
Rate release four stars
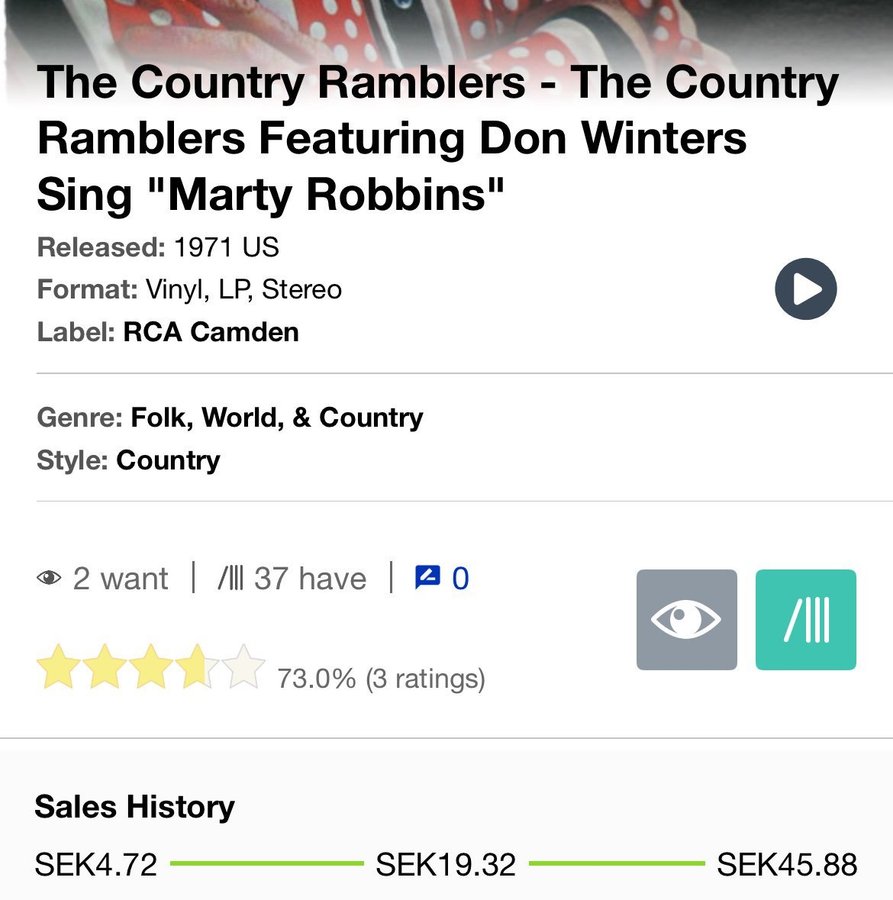[198, 668]
